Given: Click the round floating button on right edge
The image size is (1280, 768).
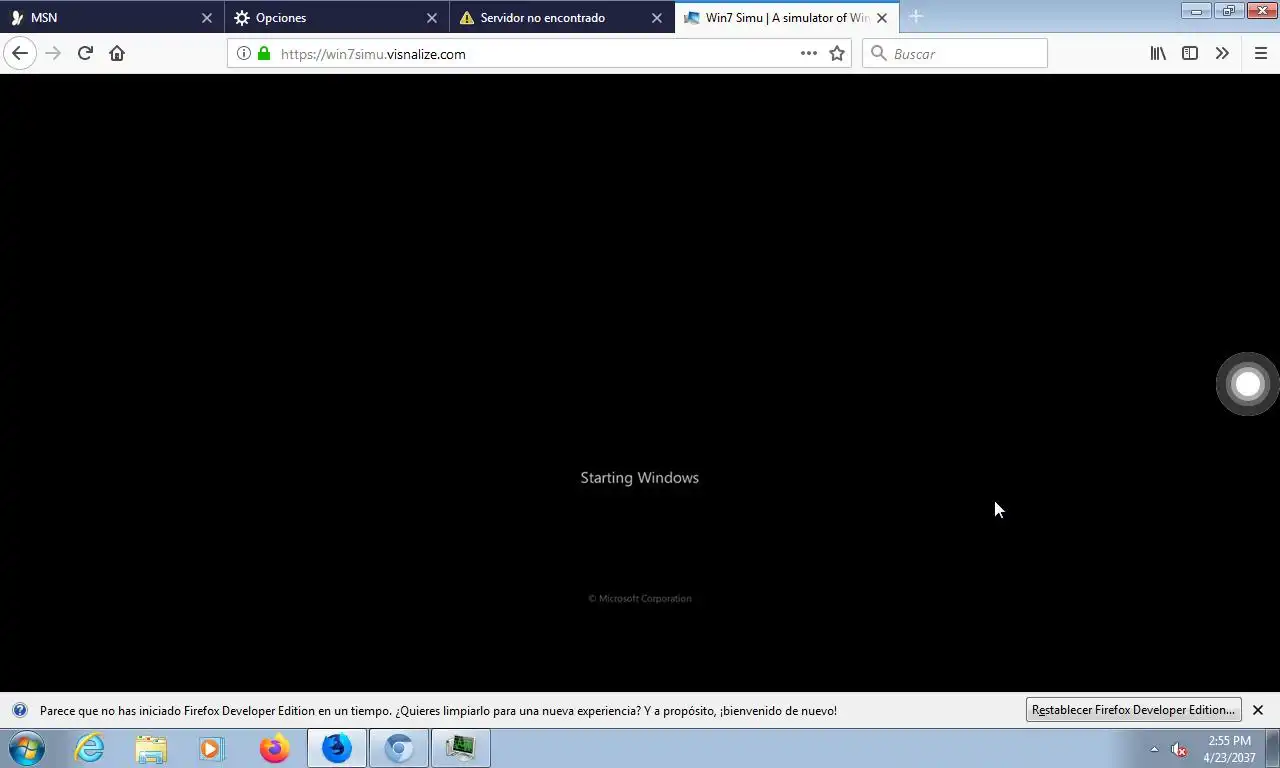Looking at the screenshot, I should pyautogui.click(x=1247, y=384).
